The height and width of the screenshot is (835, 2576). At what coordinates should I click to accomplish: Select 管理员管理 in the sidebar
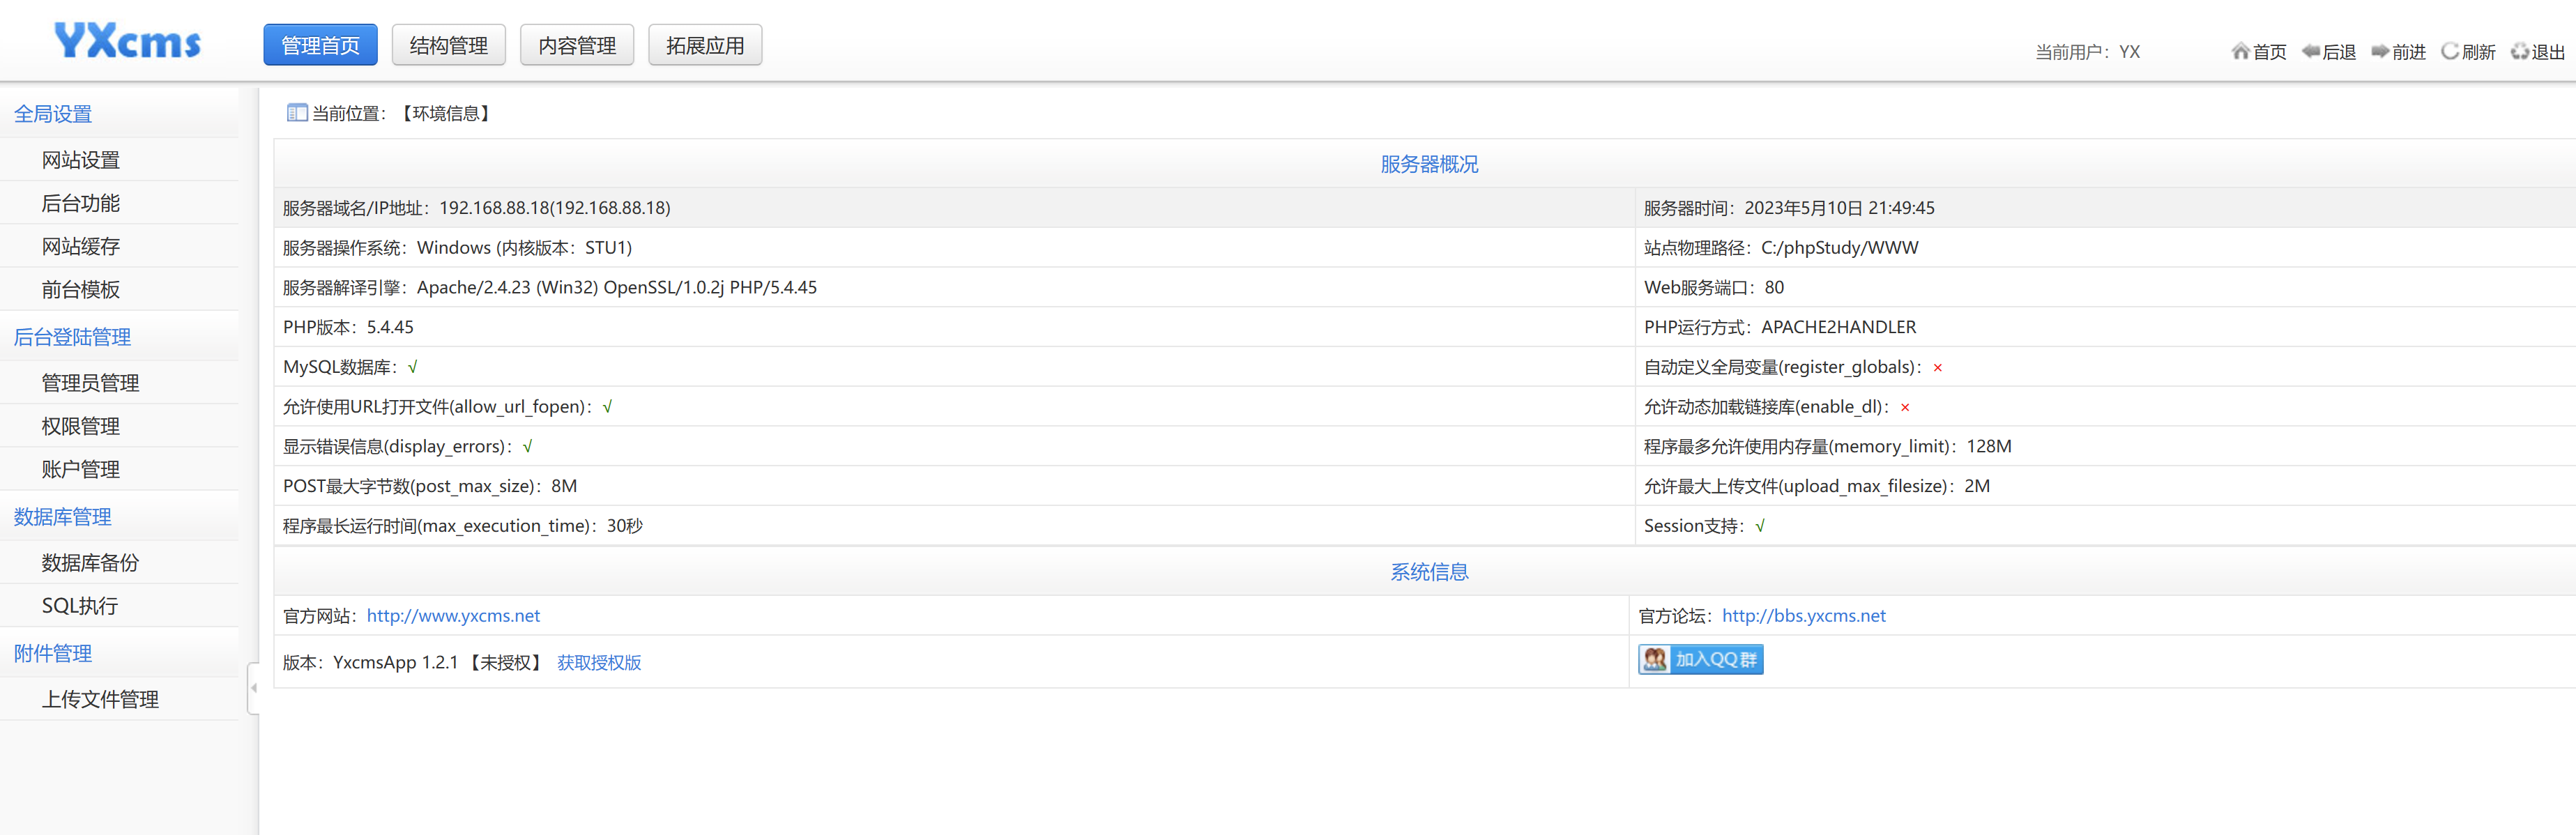point(90,383)
